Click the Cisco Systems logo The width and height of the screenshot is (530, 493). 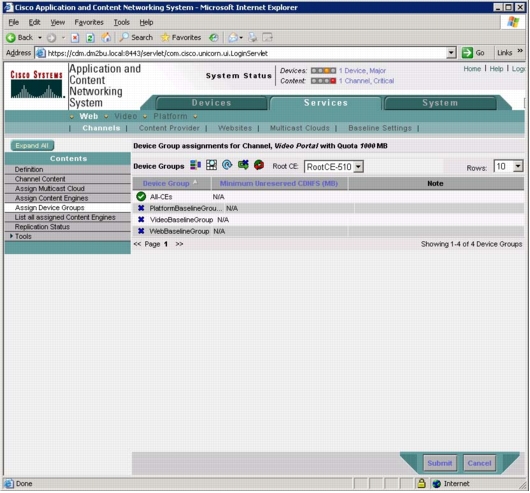point(36,85)
